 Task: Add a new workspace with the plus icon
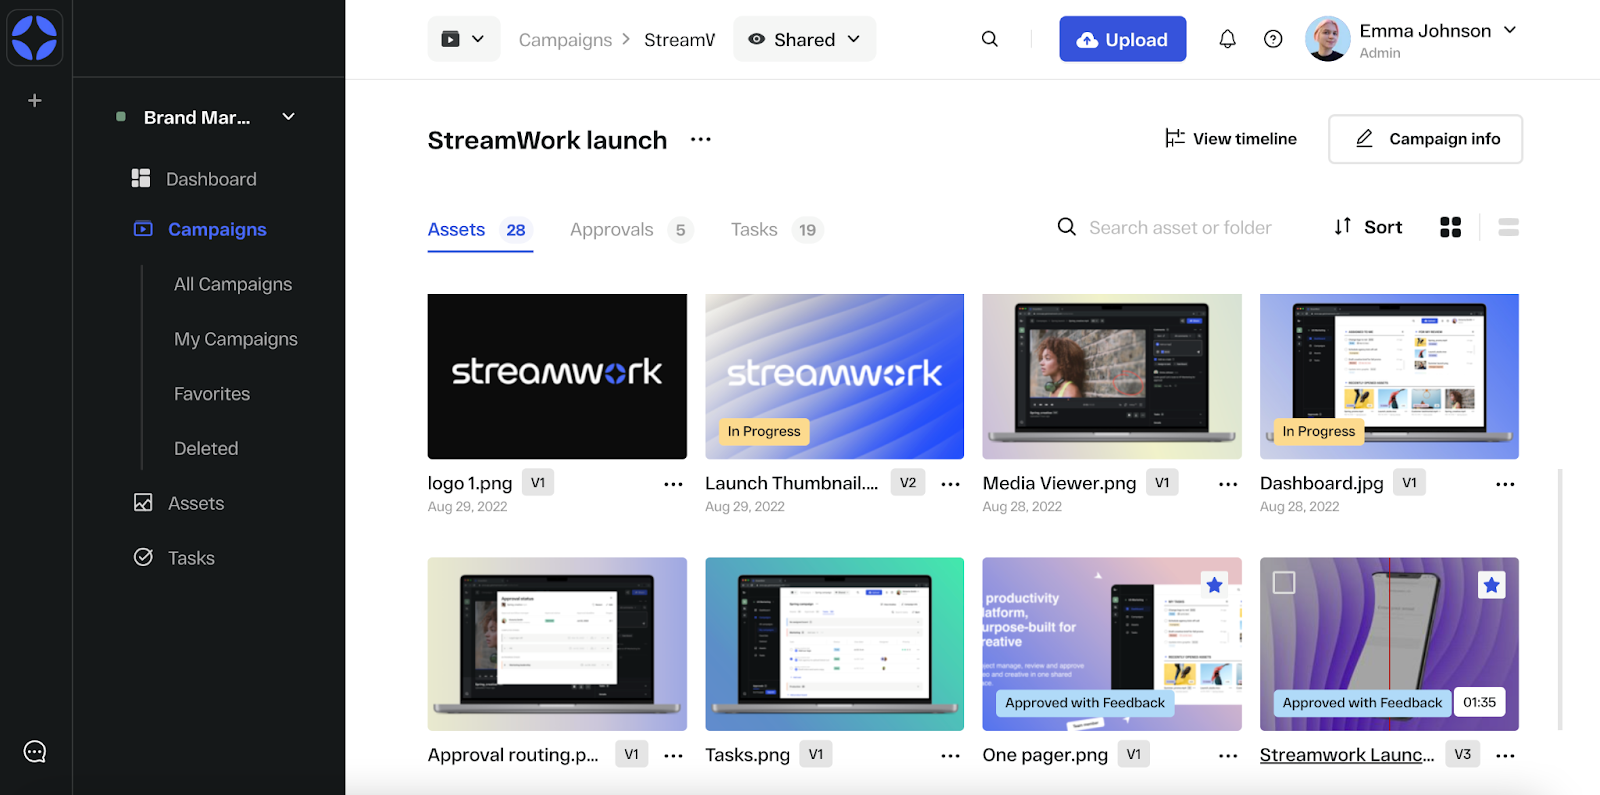[x=35, y=101]
